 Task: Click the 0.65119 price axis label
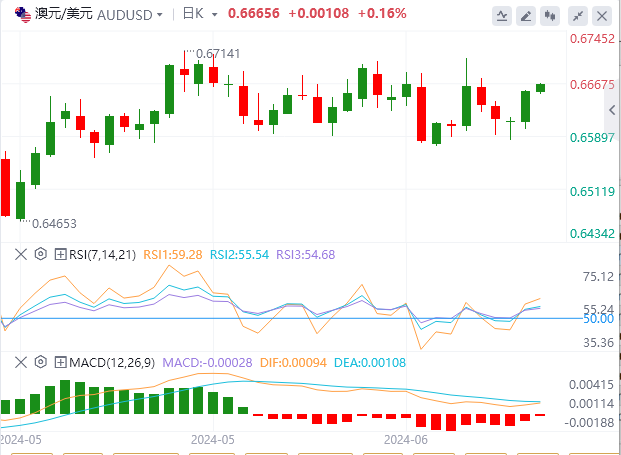pyautogui.click(x=592, y=192)
